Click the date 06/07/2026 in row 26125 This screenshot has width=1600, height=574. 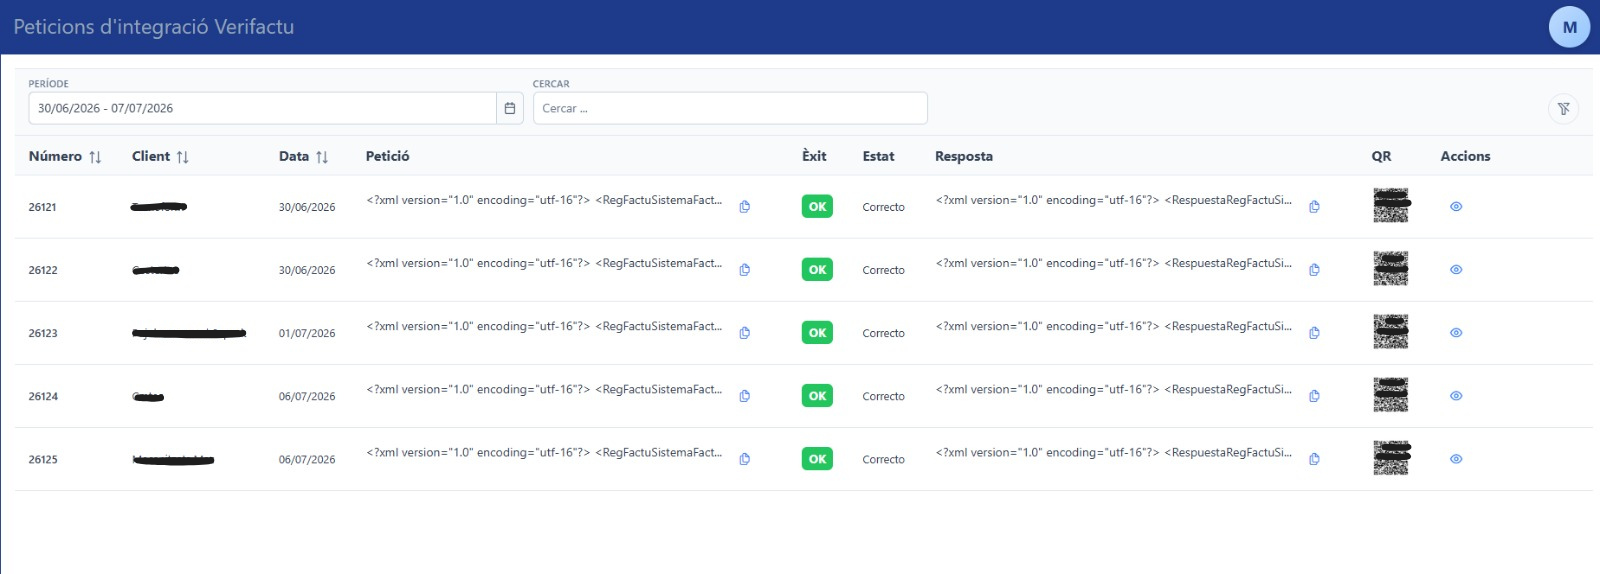click(x=307, y=459)
